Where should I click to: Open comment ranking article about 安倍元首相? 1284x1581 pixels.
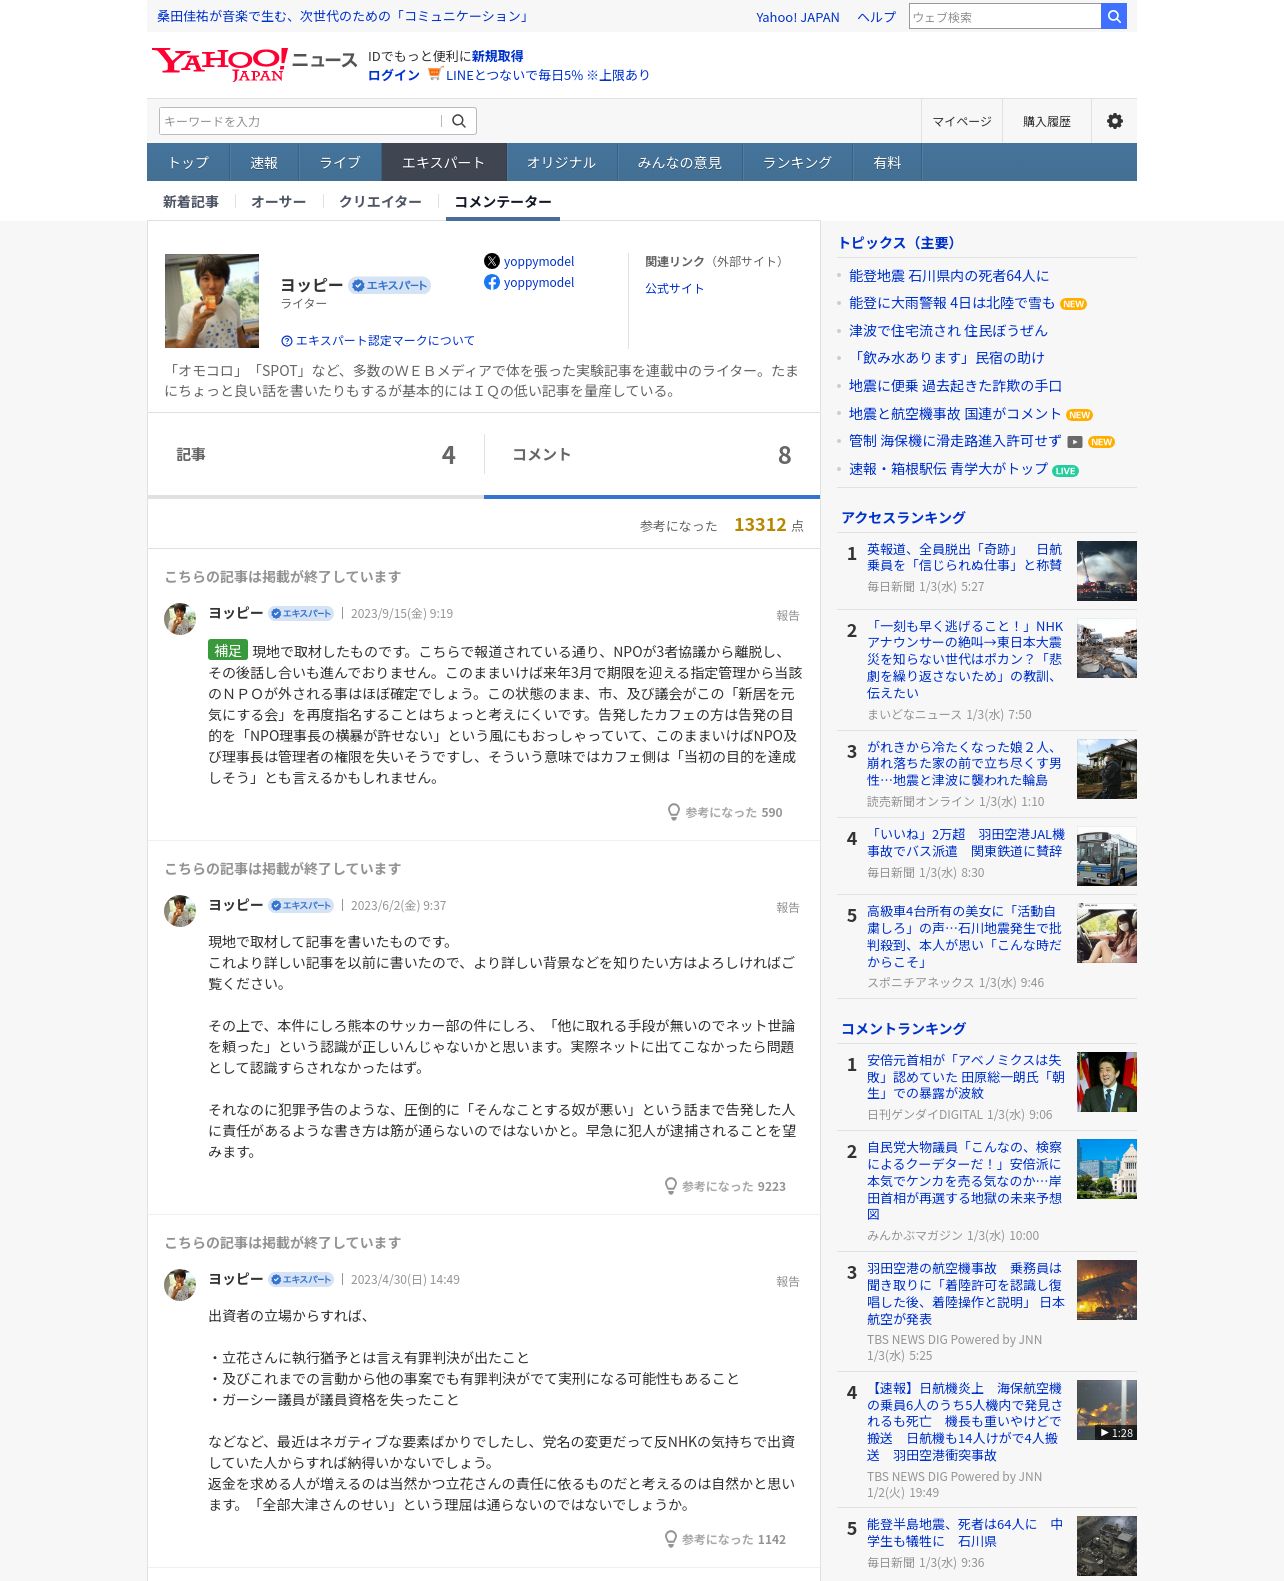[x=966, y=1077]
